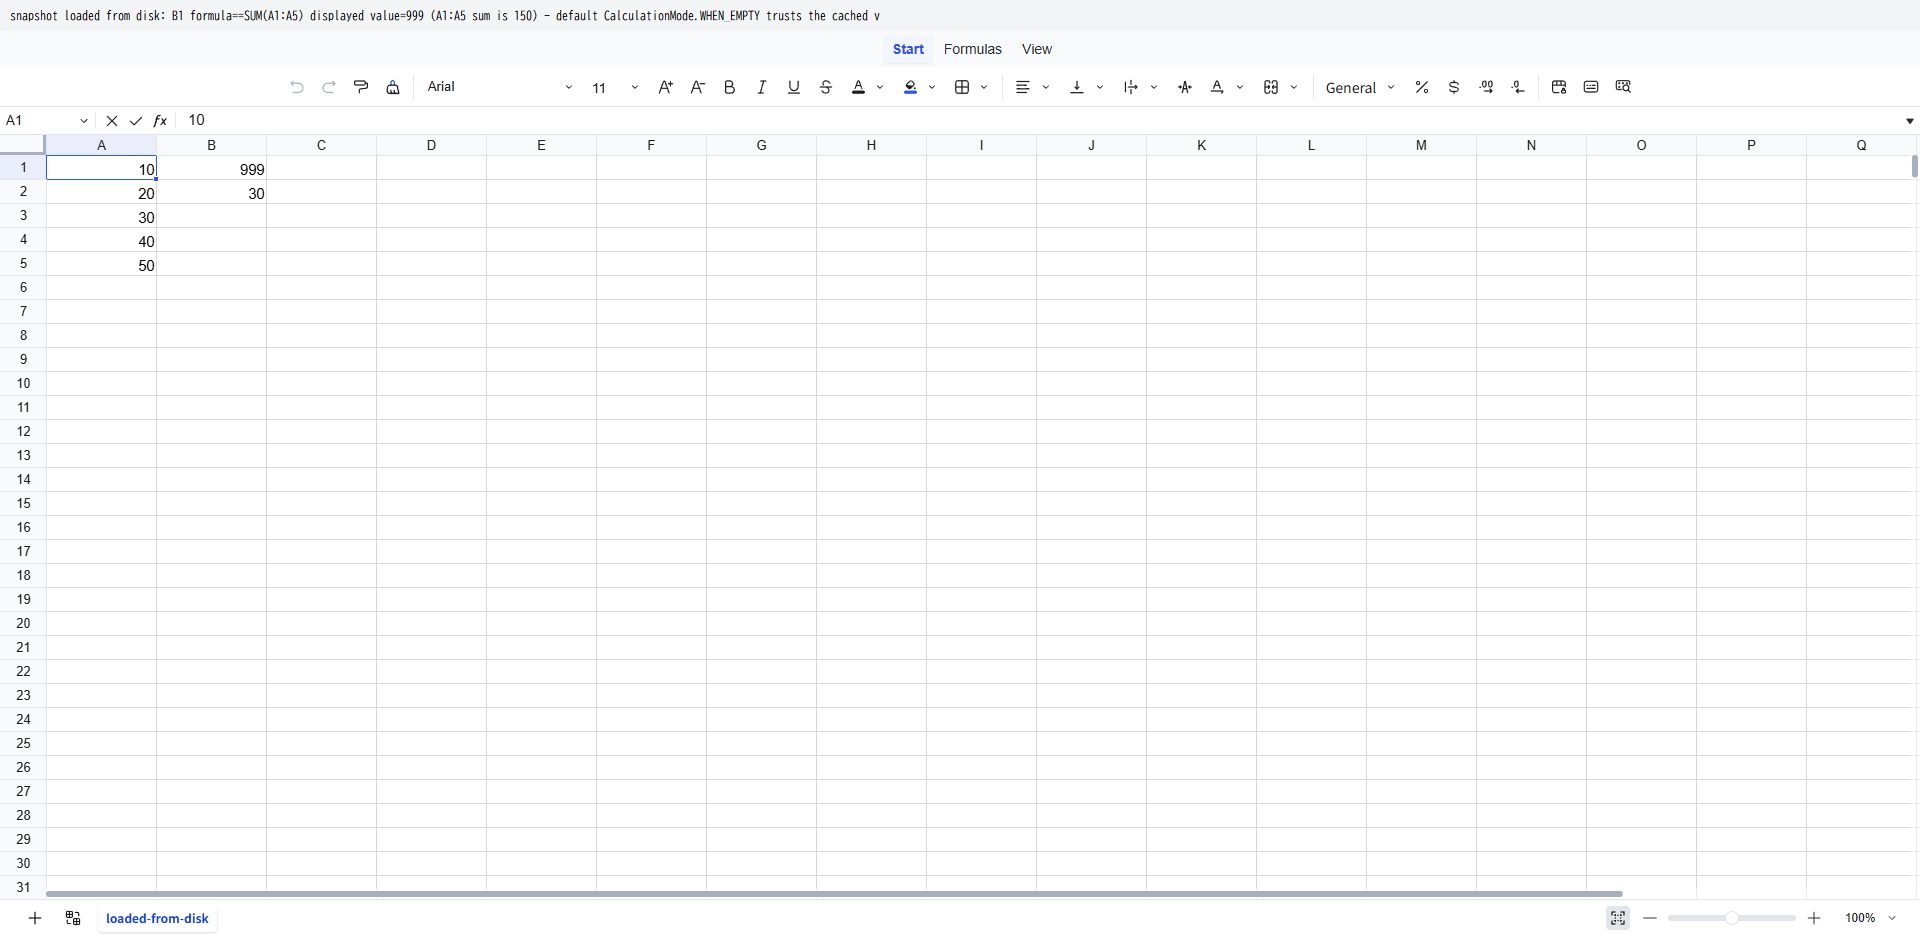This screenshot has height=937, width=1920.
Task: Toggle bold formatting
Action: [x=730, y=87]
